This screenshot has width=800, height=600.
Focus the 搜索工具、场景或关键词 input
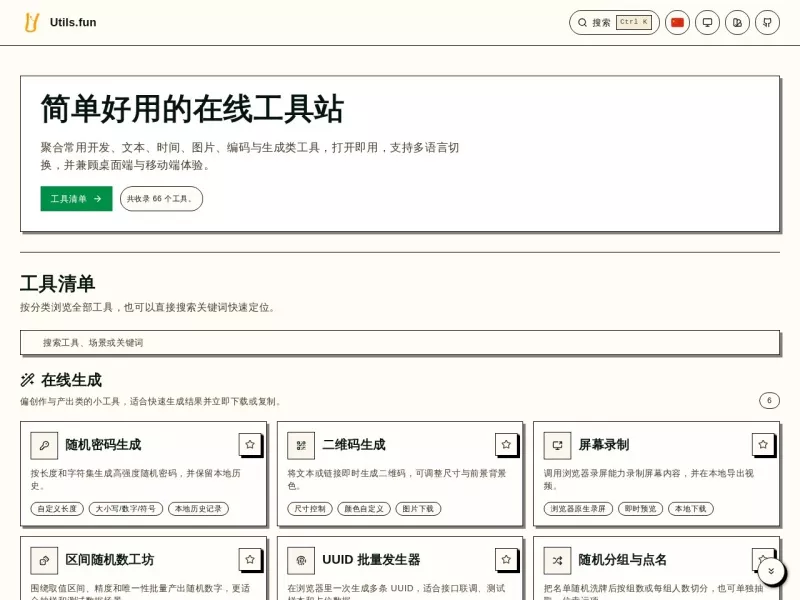point(400,342)
